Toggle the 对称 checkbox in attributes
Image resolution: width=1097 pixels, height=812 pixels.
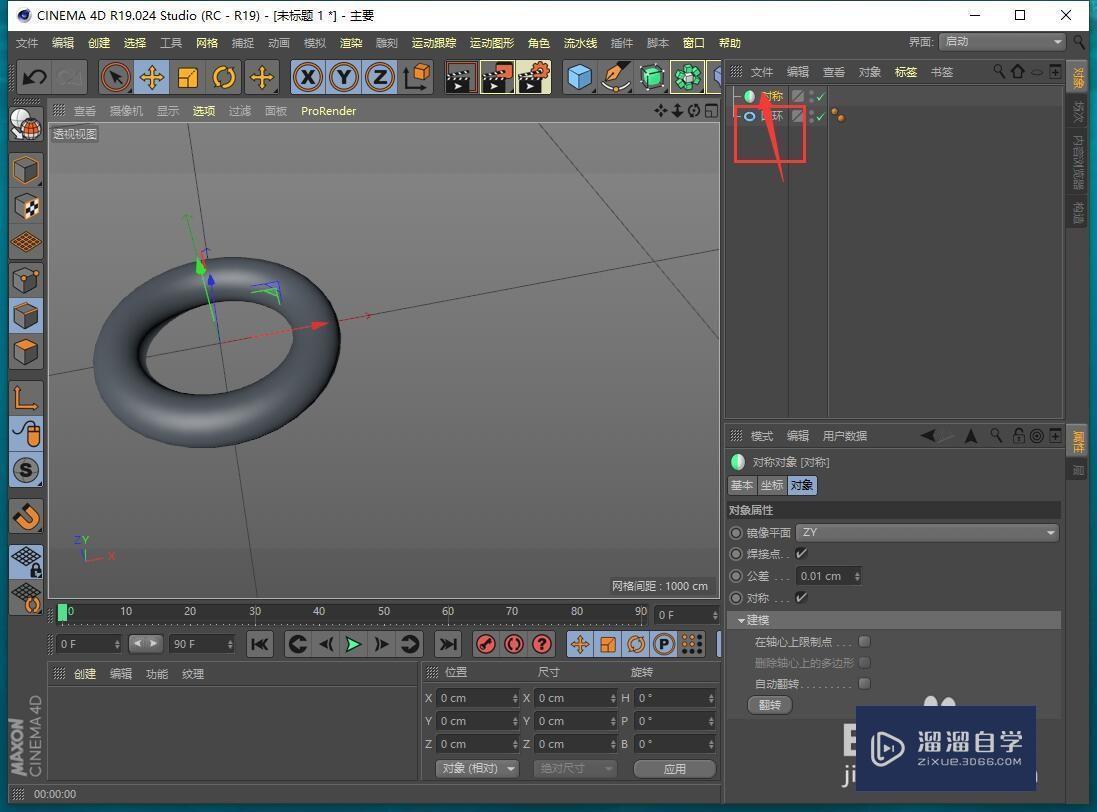click(x=801, y=597)
